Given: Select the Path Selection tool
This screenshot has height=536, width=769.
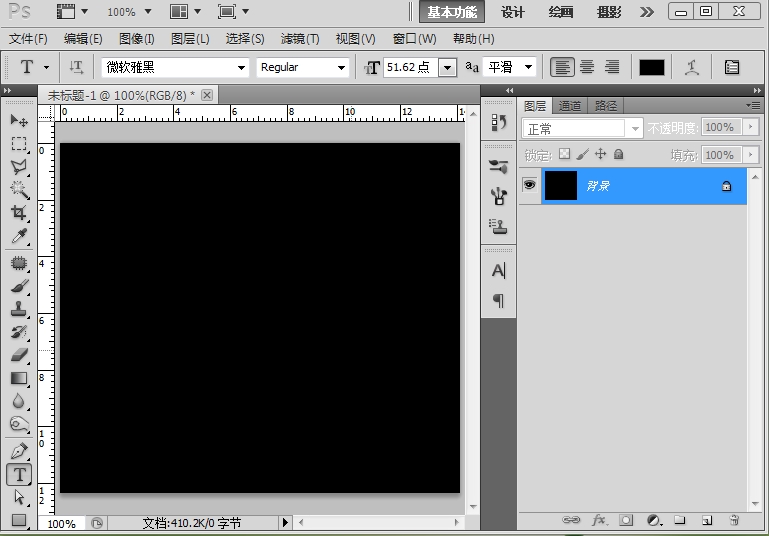Looking at the screenshot, I should 19,497.
